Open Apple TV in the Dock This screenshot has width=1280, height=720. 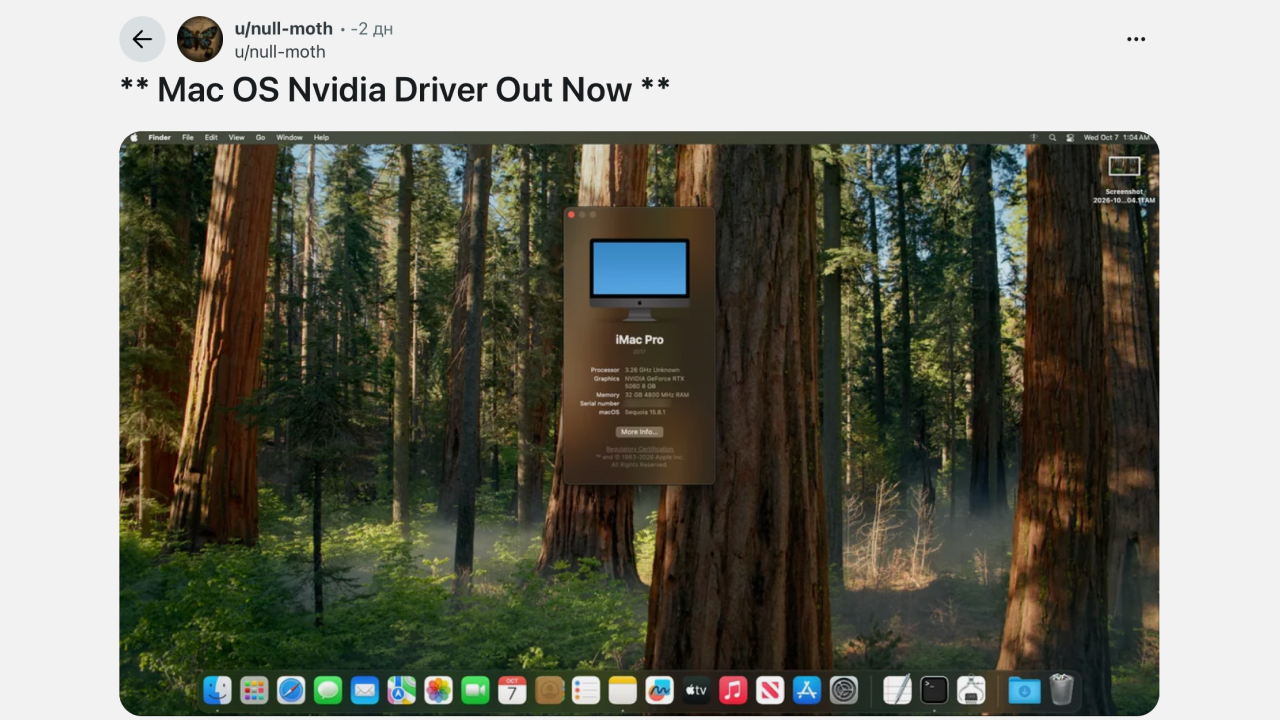click(696, 690)
